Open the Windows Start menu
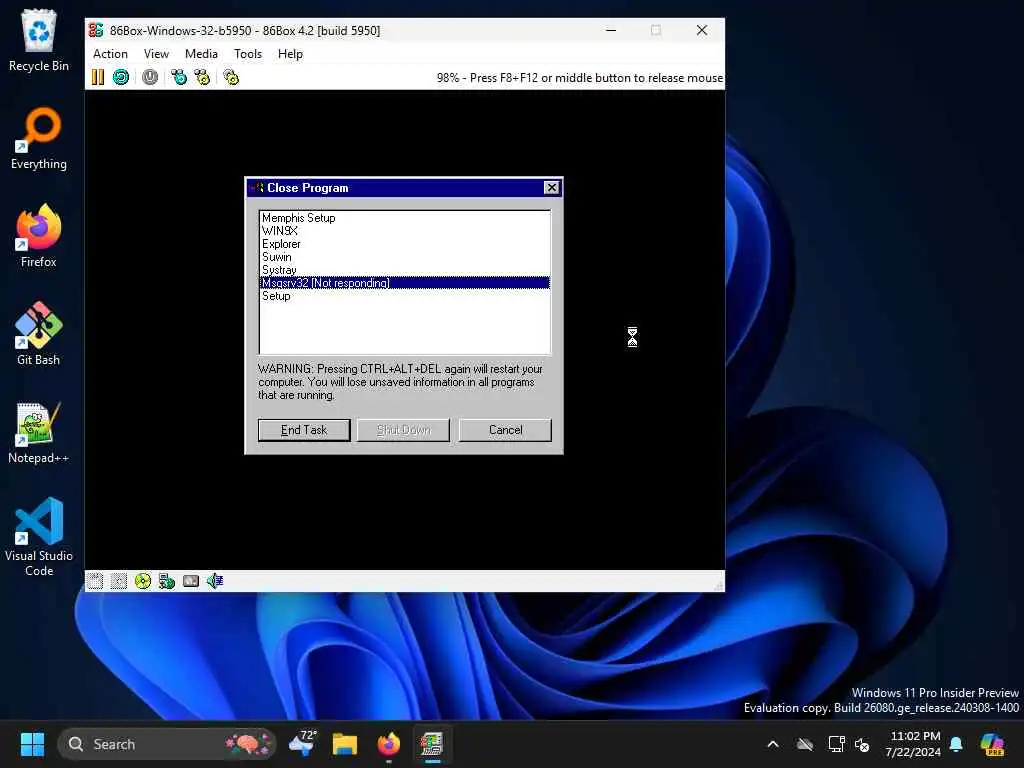 [32, 744]
